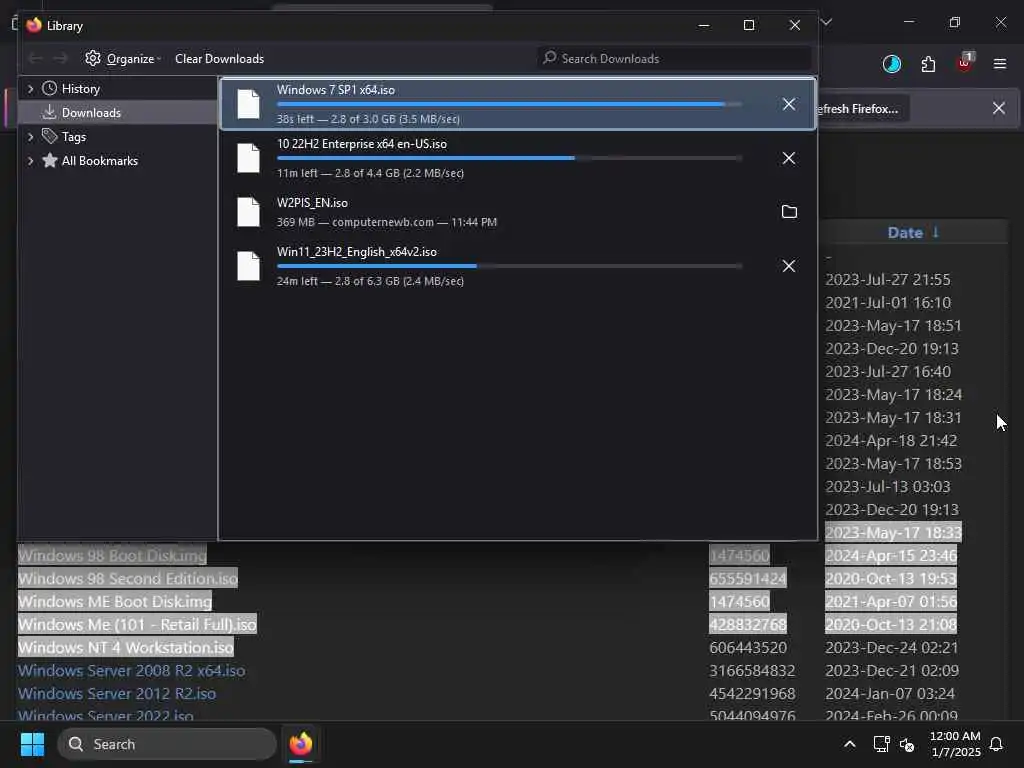Image resolution: width=1024 pixels, height=768 pixels.
Task: Click the Refresh Firefox button
Action: pyautogui.click(x=862, y=109)
